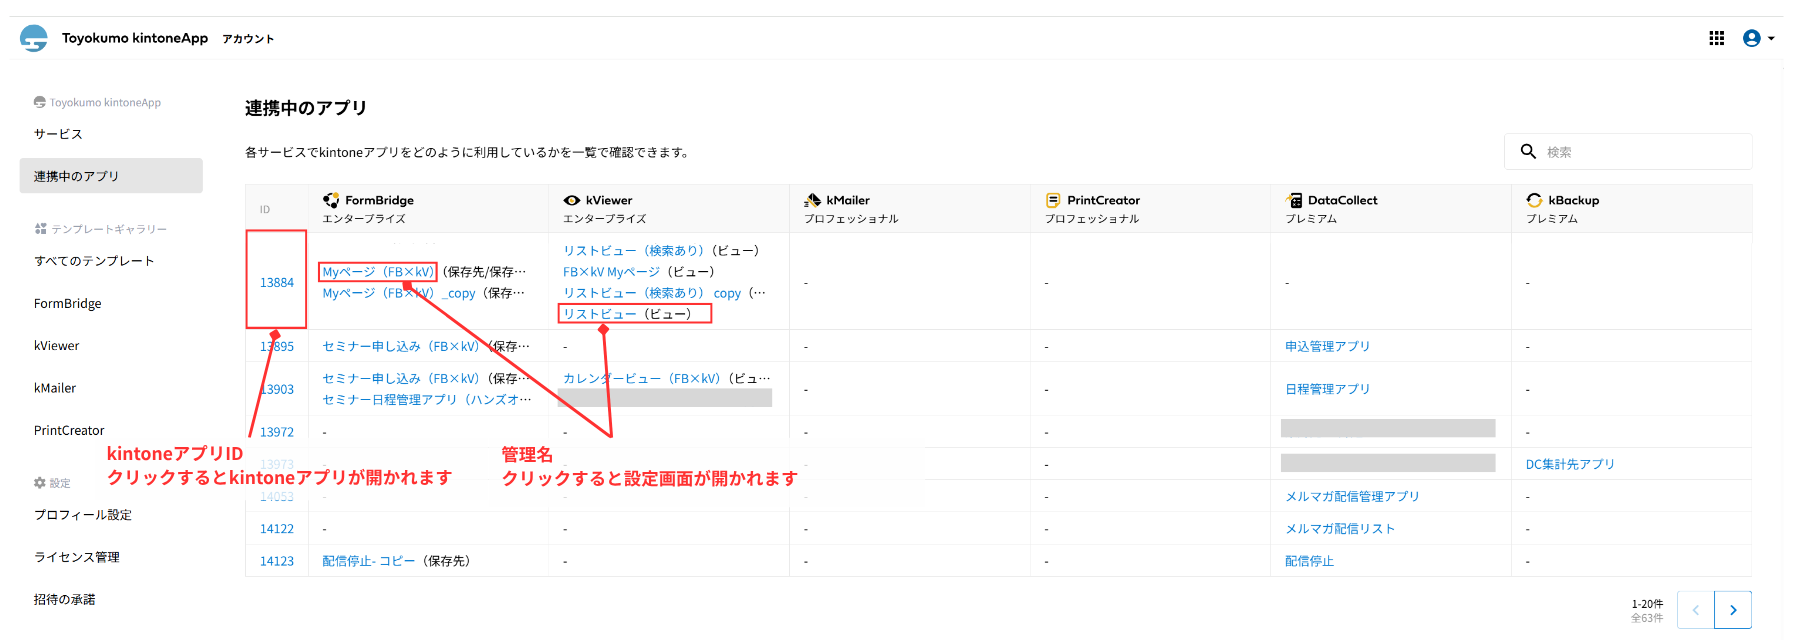
Task: Click the ID column header
Action: pos(265,209)
